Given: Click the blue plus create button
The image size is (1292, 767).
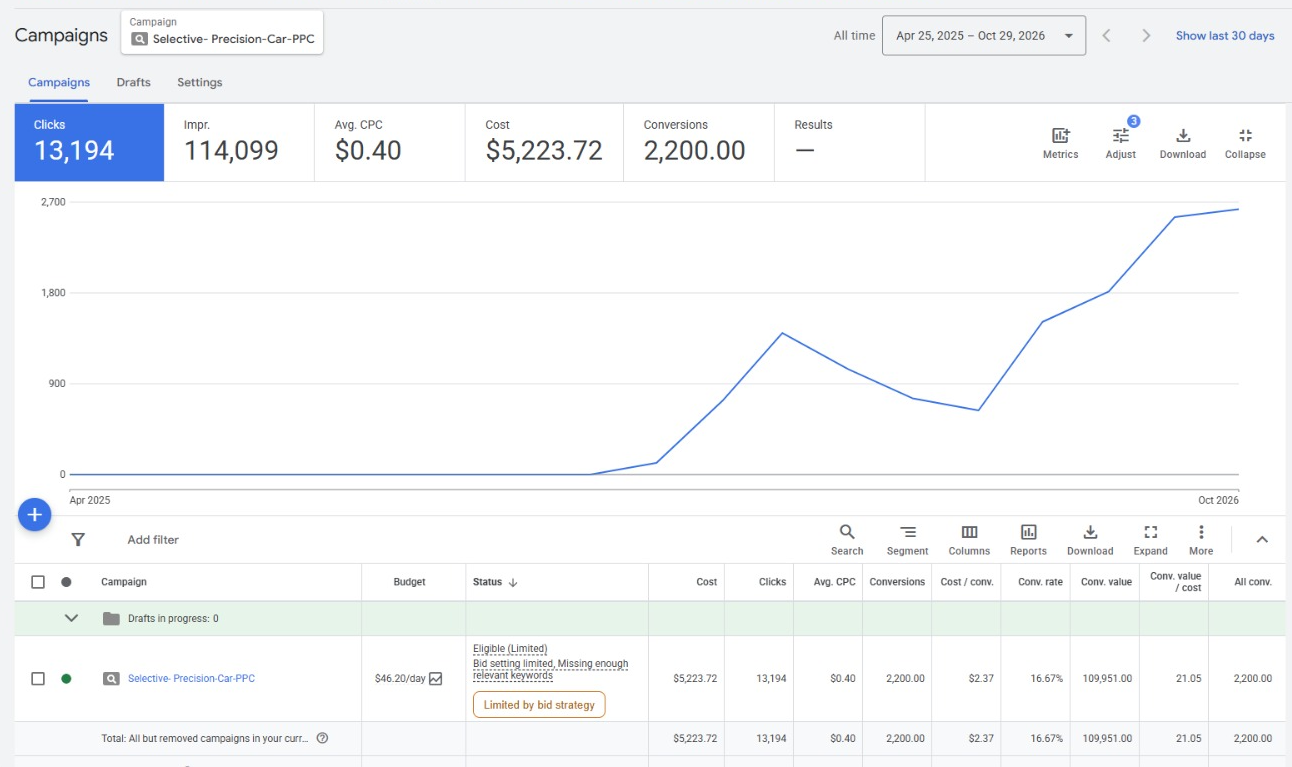Looking at the screenshot, I should point(34,515).
